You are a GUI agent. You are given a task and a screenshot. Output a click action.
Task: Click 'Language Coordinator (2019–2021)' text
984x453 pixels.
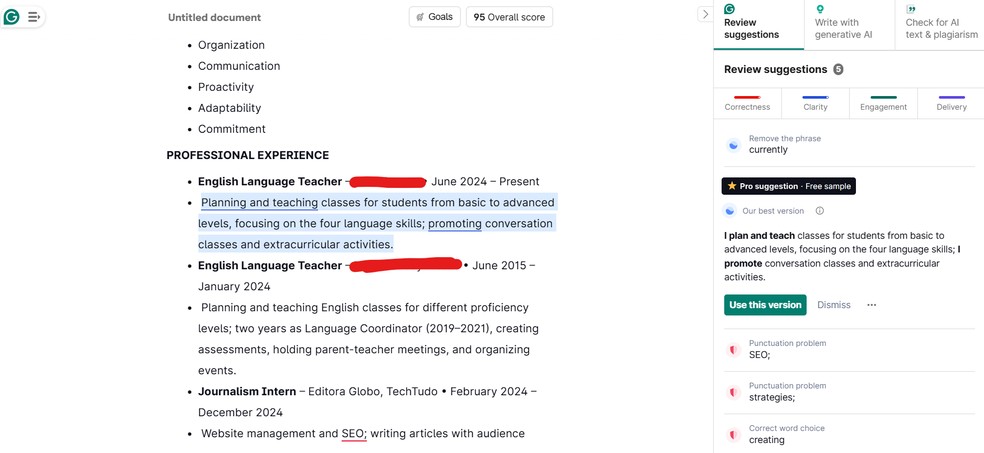pos(398,329)
